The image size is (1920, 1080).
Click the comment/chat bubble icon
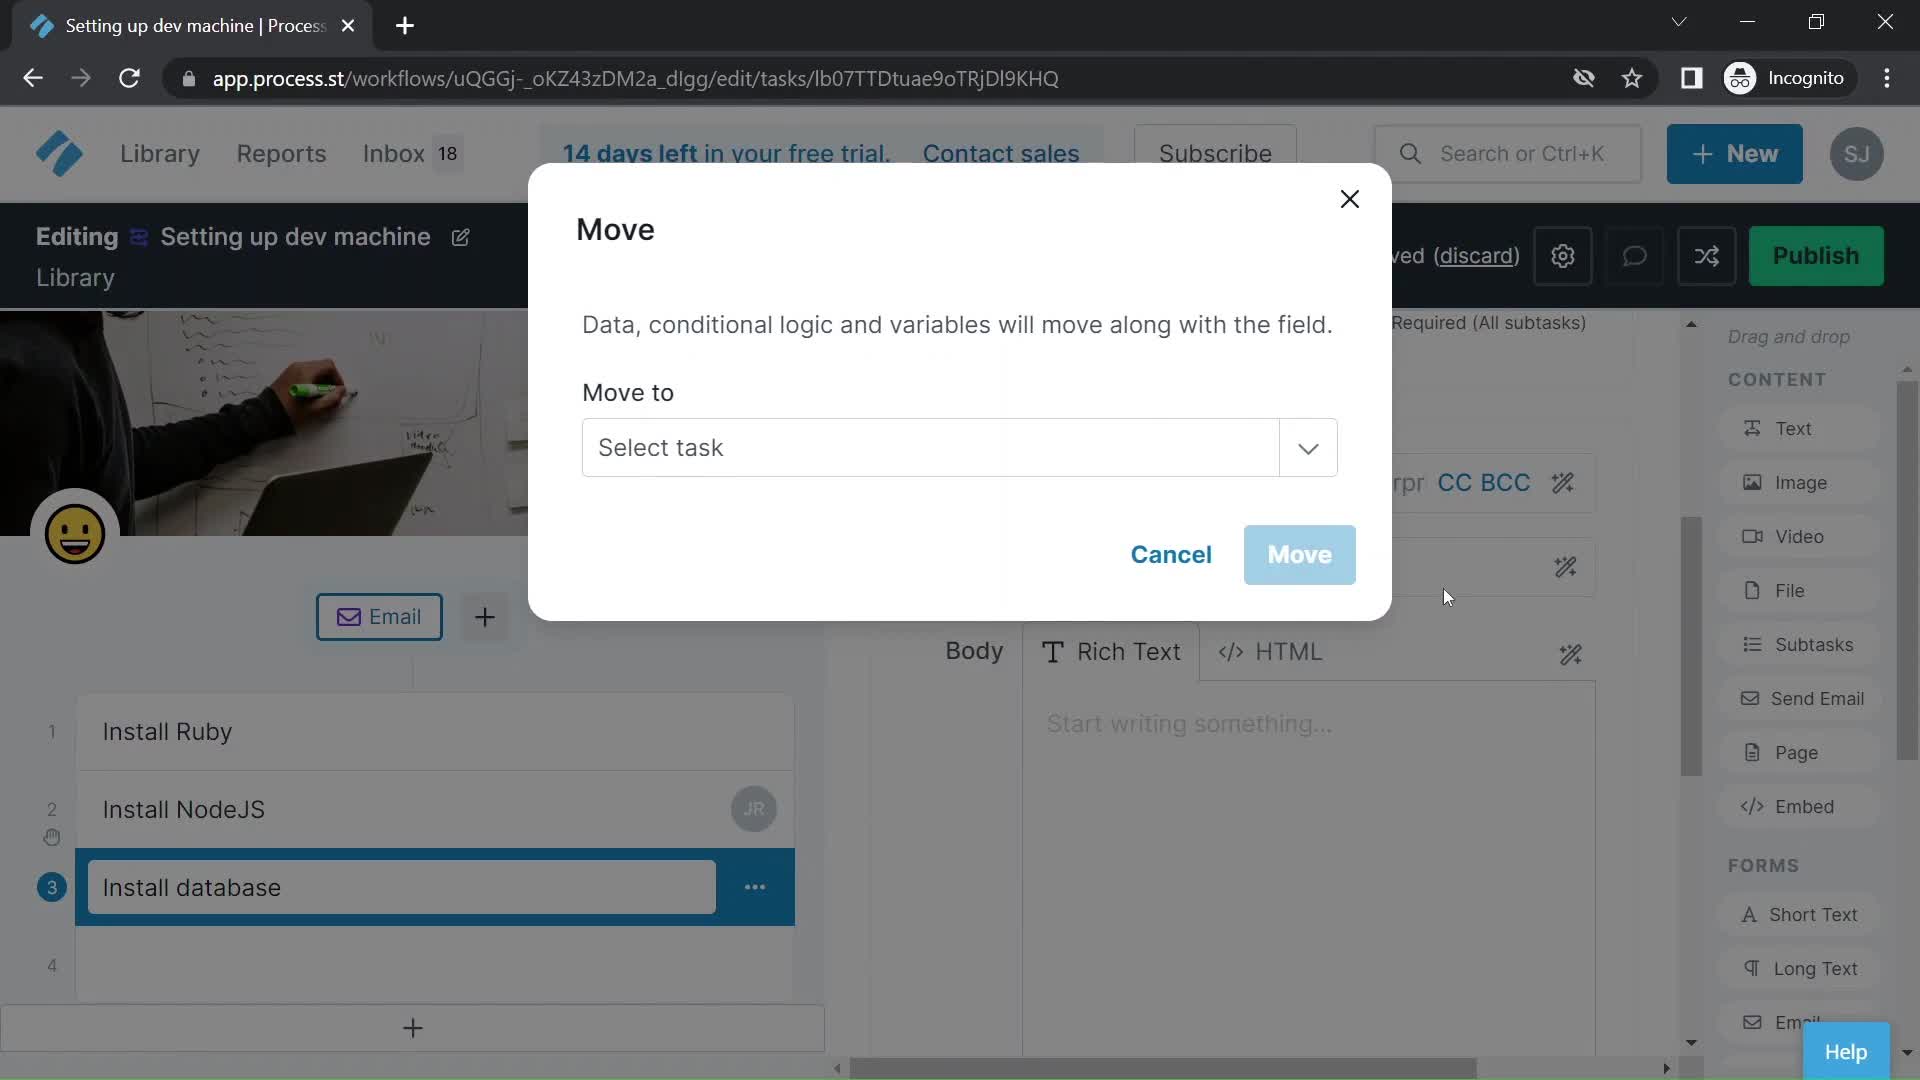click(x=1635, y=257)
